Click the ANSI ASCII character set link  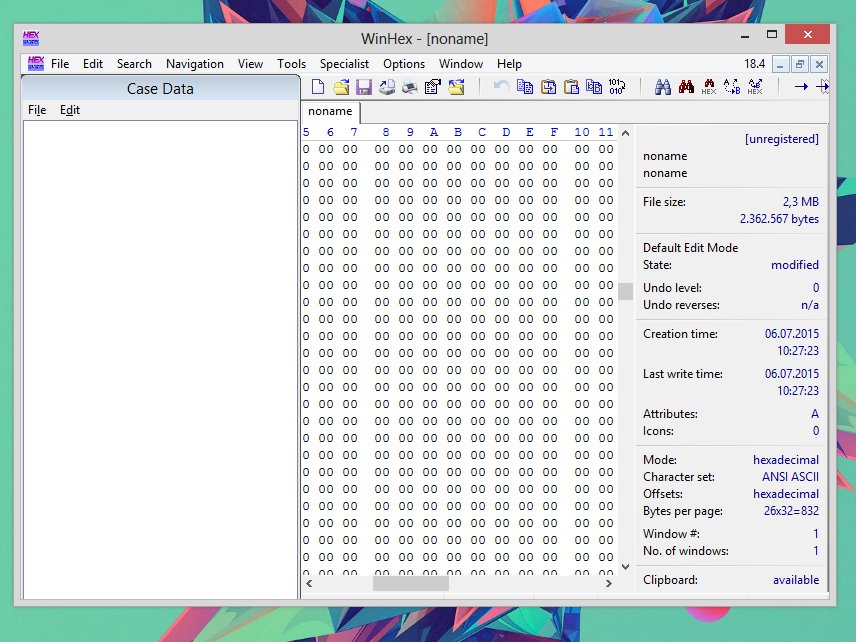[x=789, y=476]
